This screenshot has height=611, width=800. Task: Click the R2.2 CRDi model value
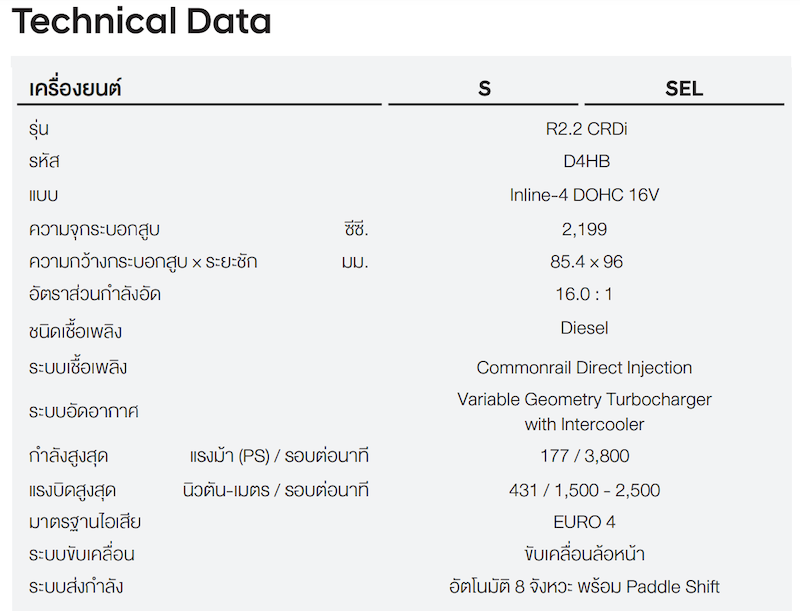pos(586,129)
